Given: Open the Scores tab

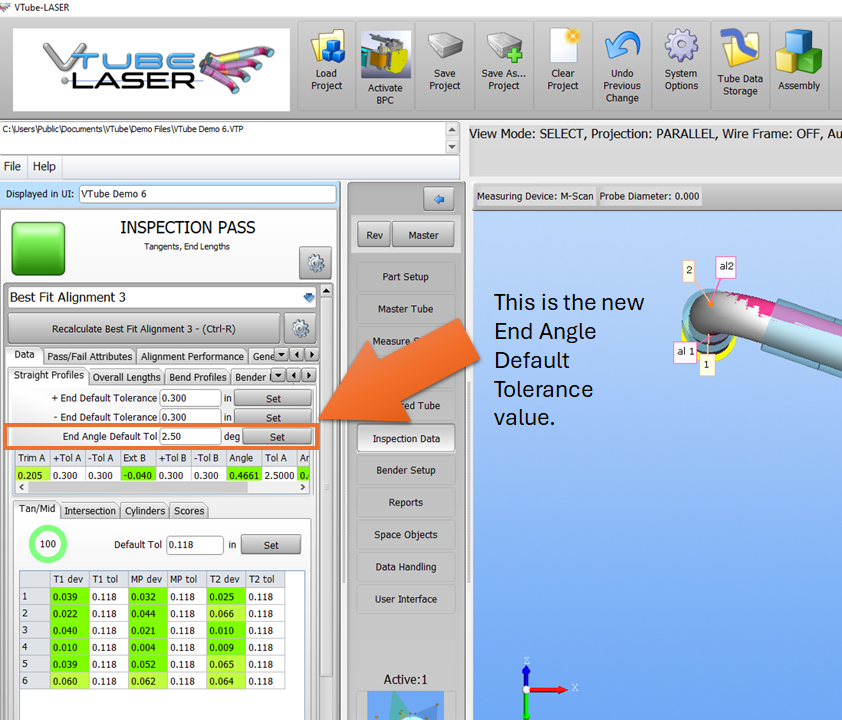Looking at the screenshot, I should pos(189,511).
